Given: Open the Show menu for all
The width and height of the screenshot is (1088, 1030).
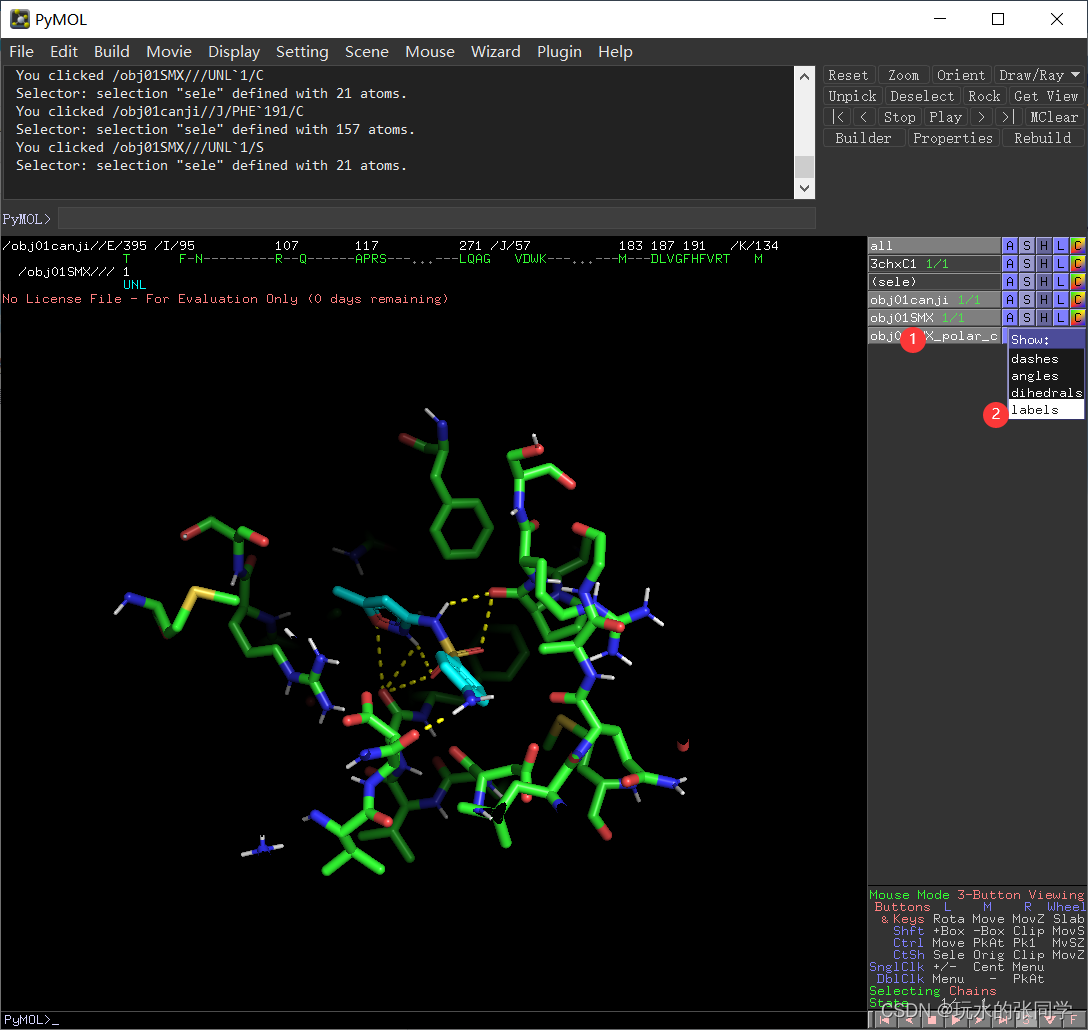Looking at the screenshot, I should click(1027, 246).
